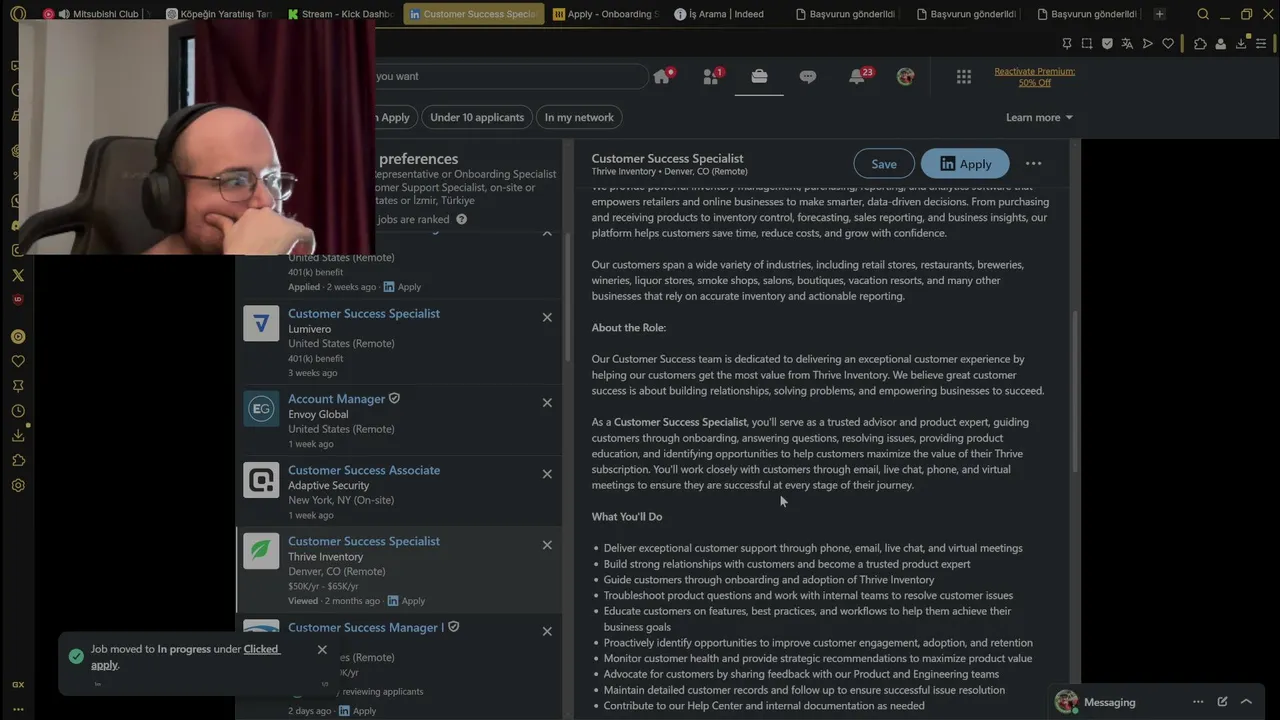The image size is (1280, 720).
Task: Open the GX icon at sidebar bottom
Action: [18, 685]
